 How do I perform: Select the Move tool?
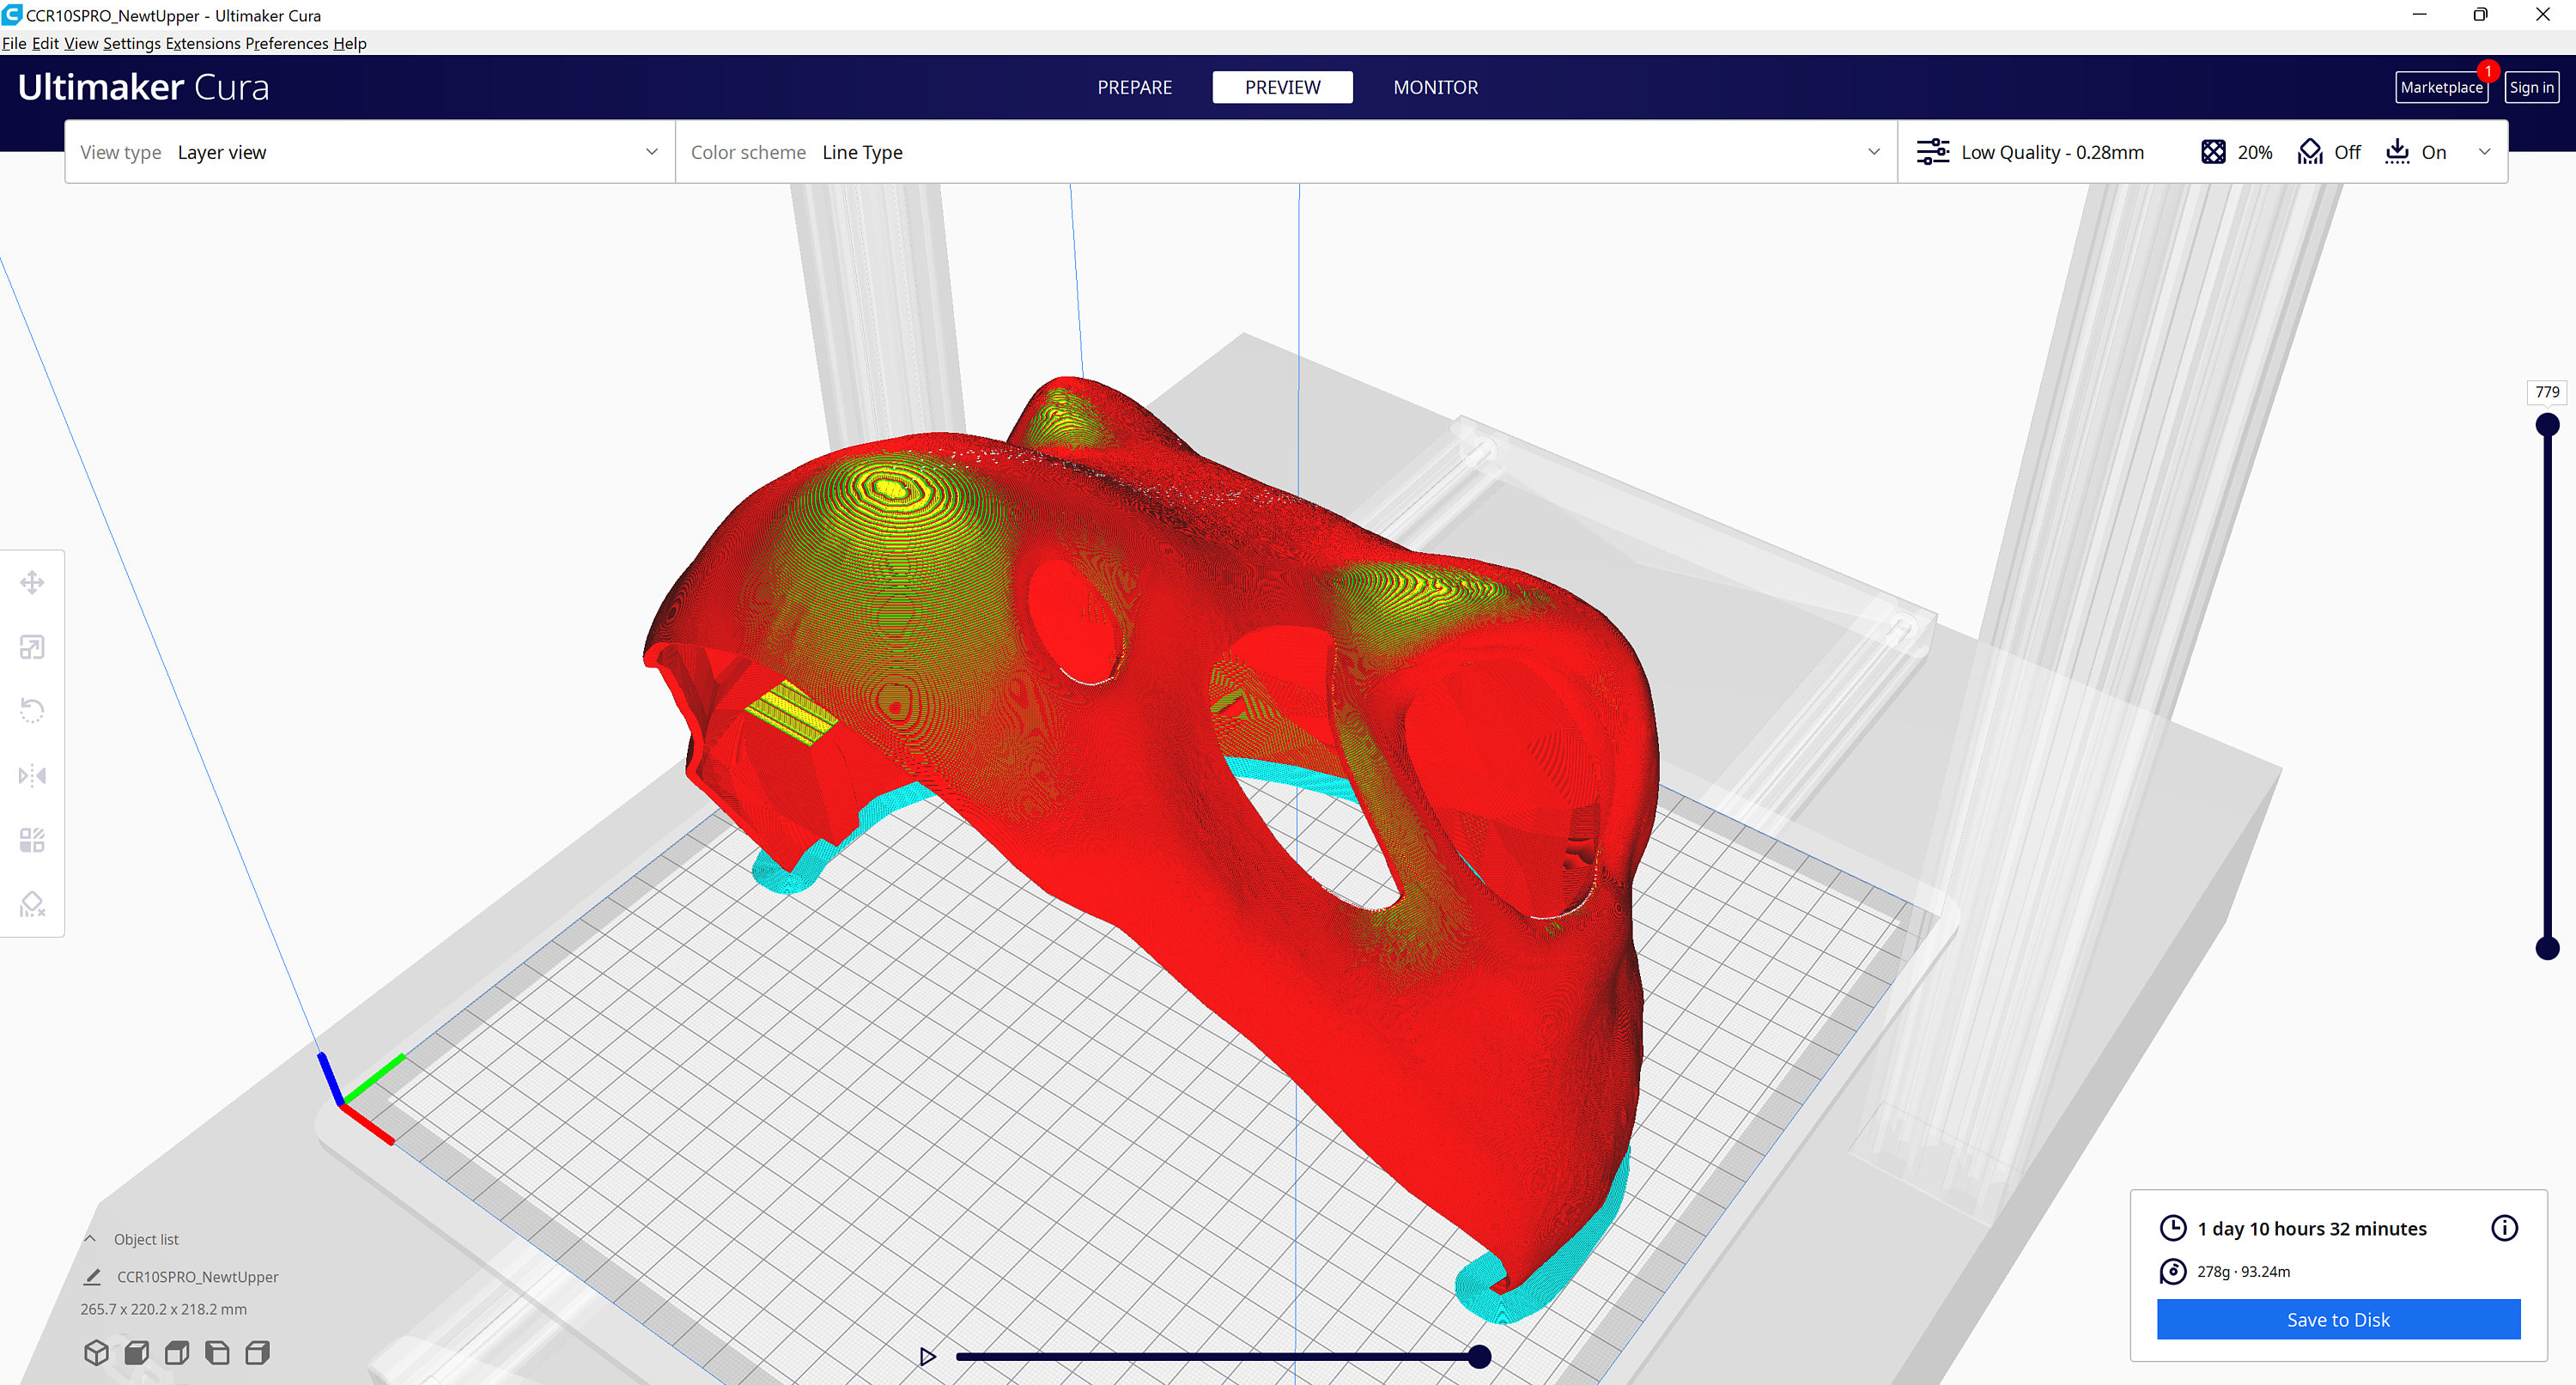(x=33, y=581)
